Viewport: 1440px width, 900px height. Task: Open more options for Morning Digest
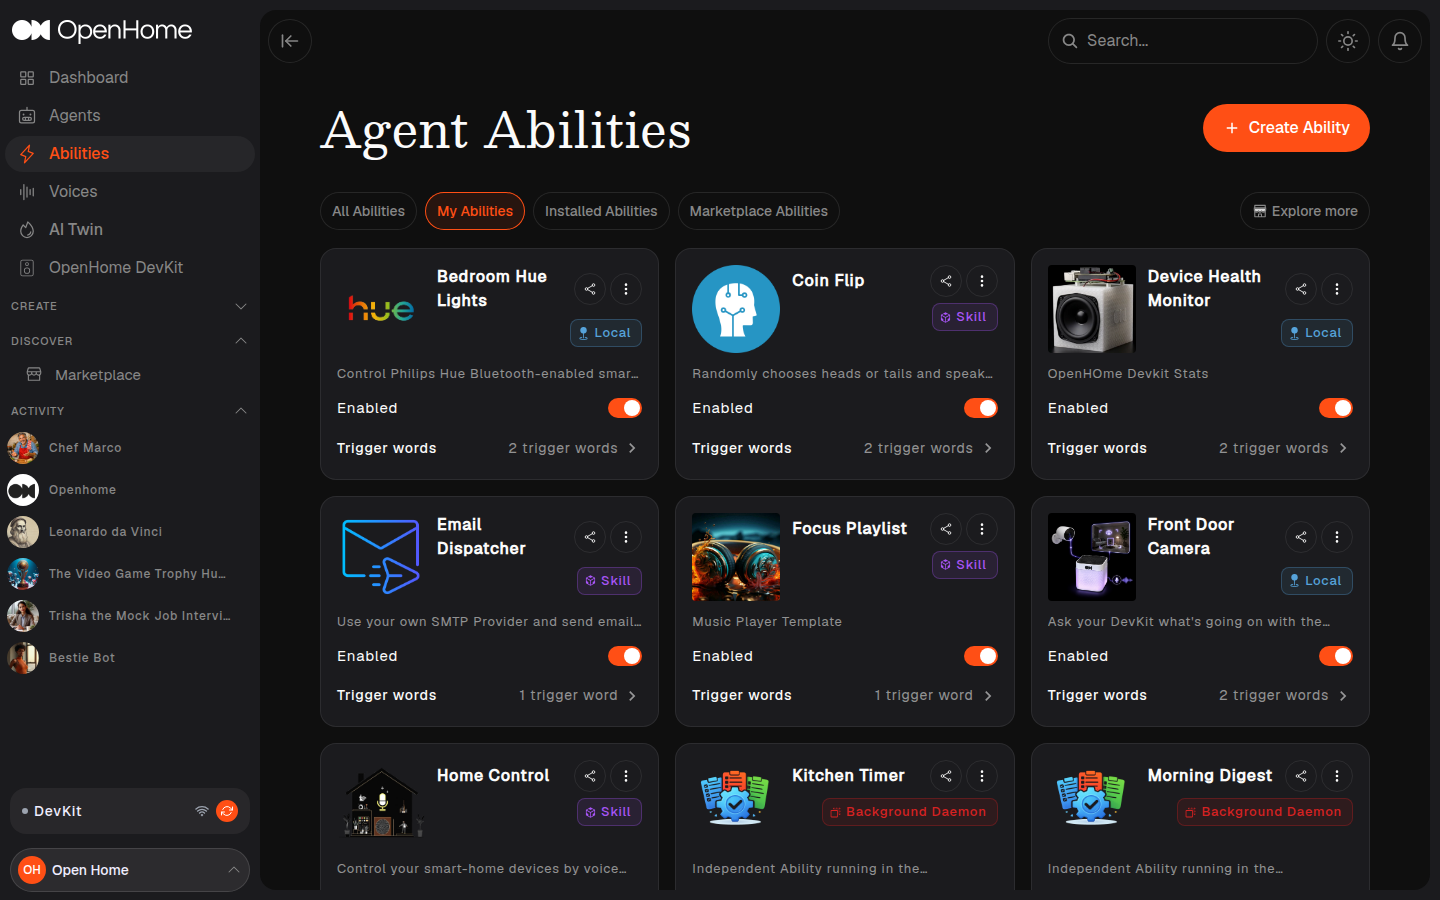[x=1337, y=776]
